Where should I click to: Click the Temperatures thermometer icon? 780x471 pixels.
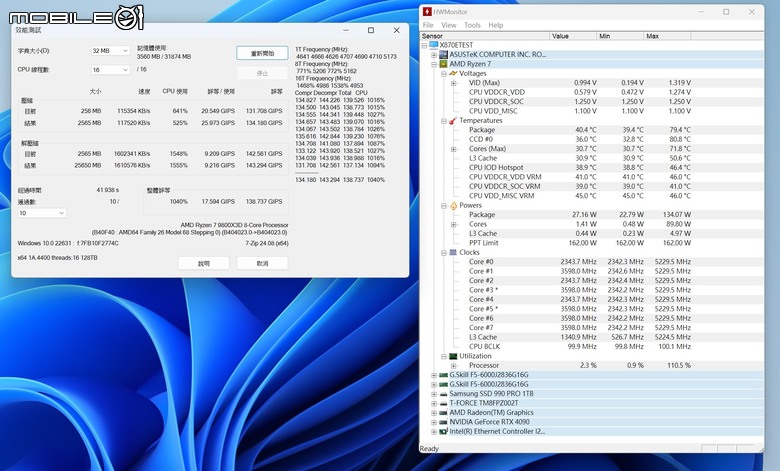coord(453,120)
